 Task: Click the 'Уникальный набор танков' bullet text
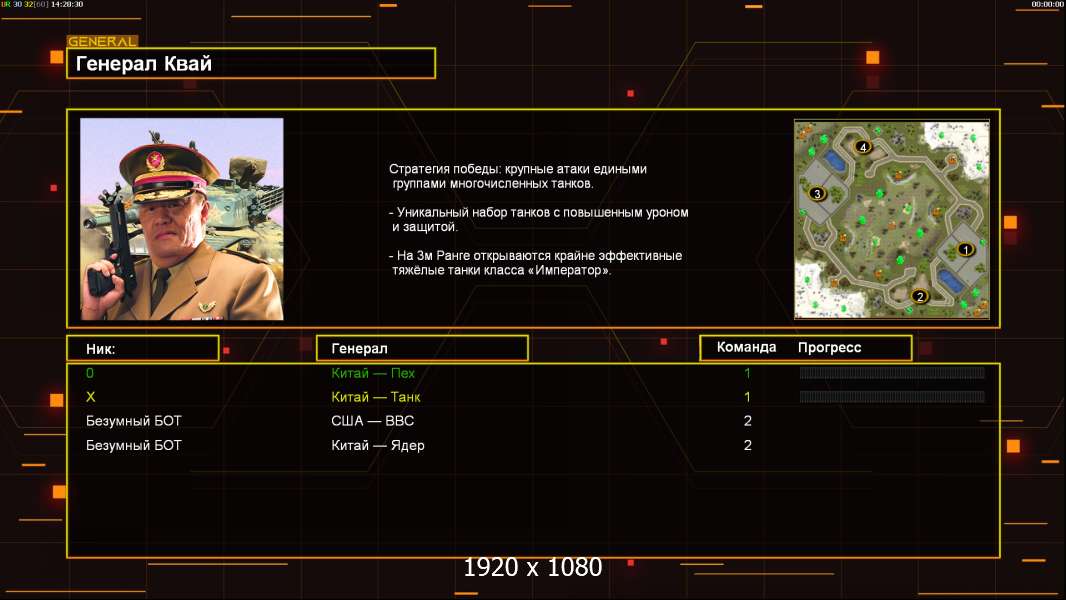pos(539,219)
